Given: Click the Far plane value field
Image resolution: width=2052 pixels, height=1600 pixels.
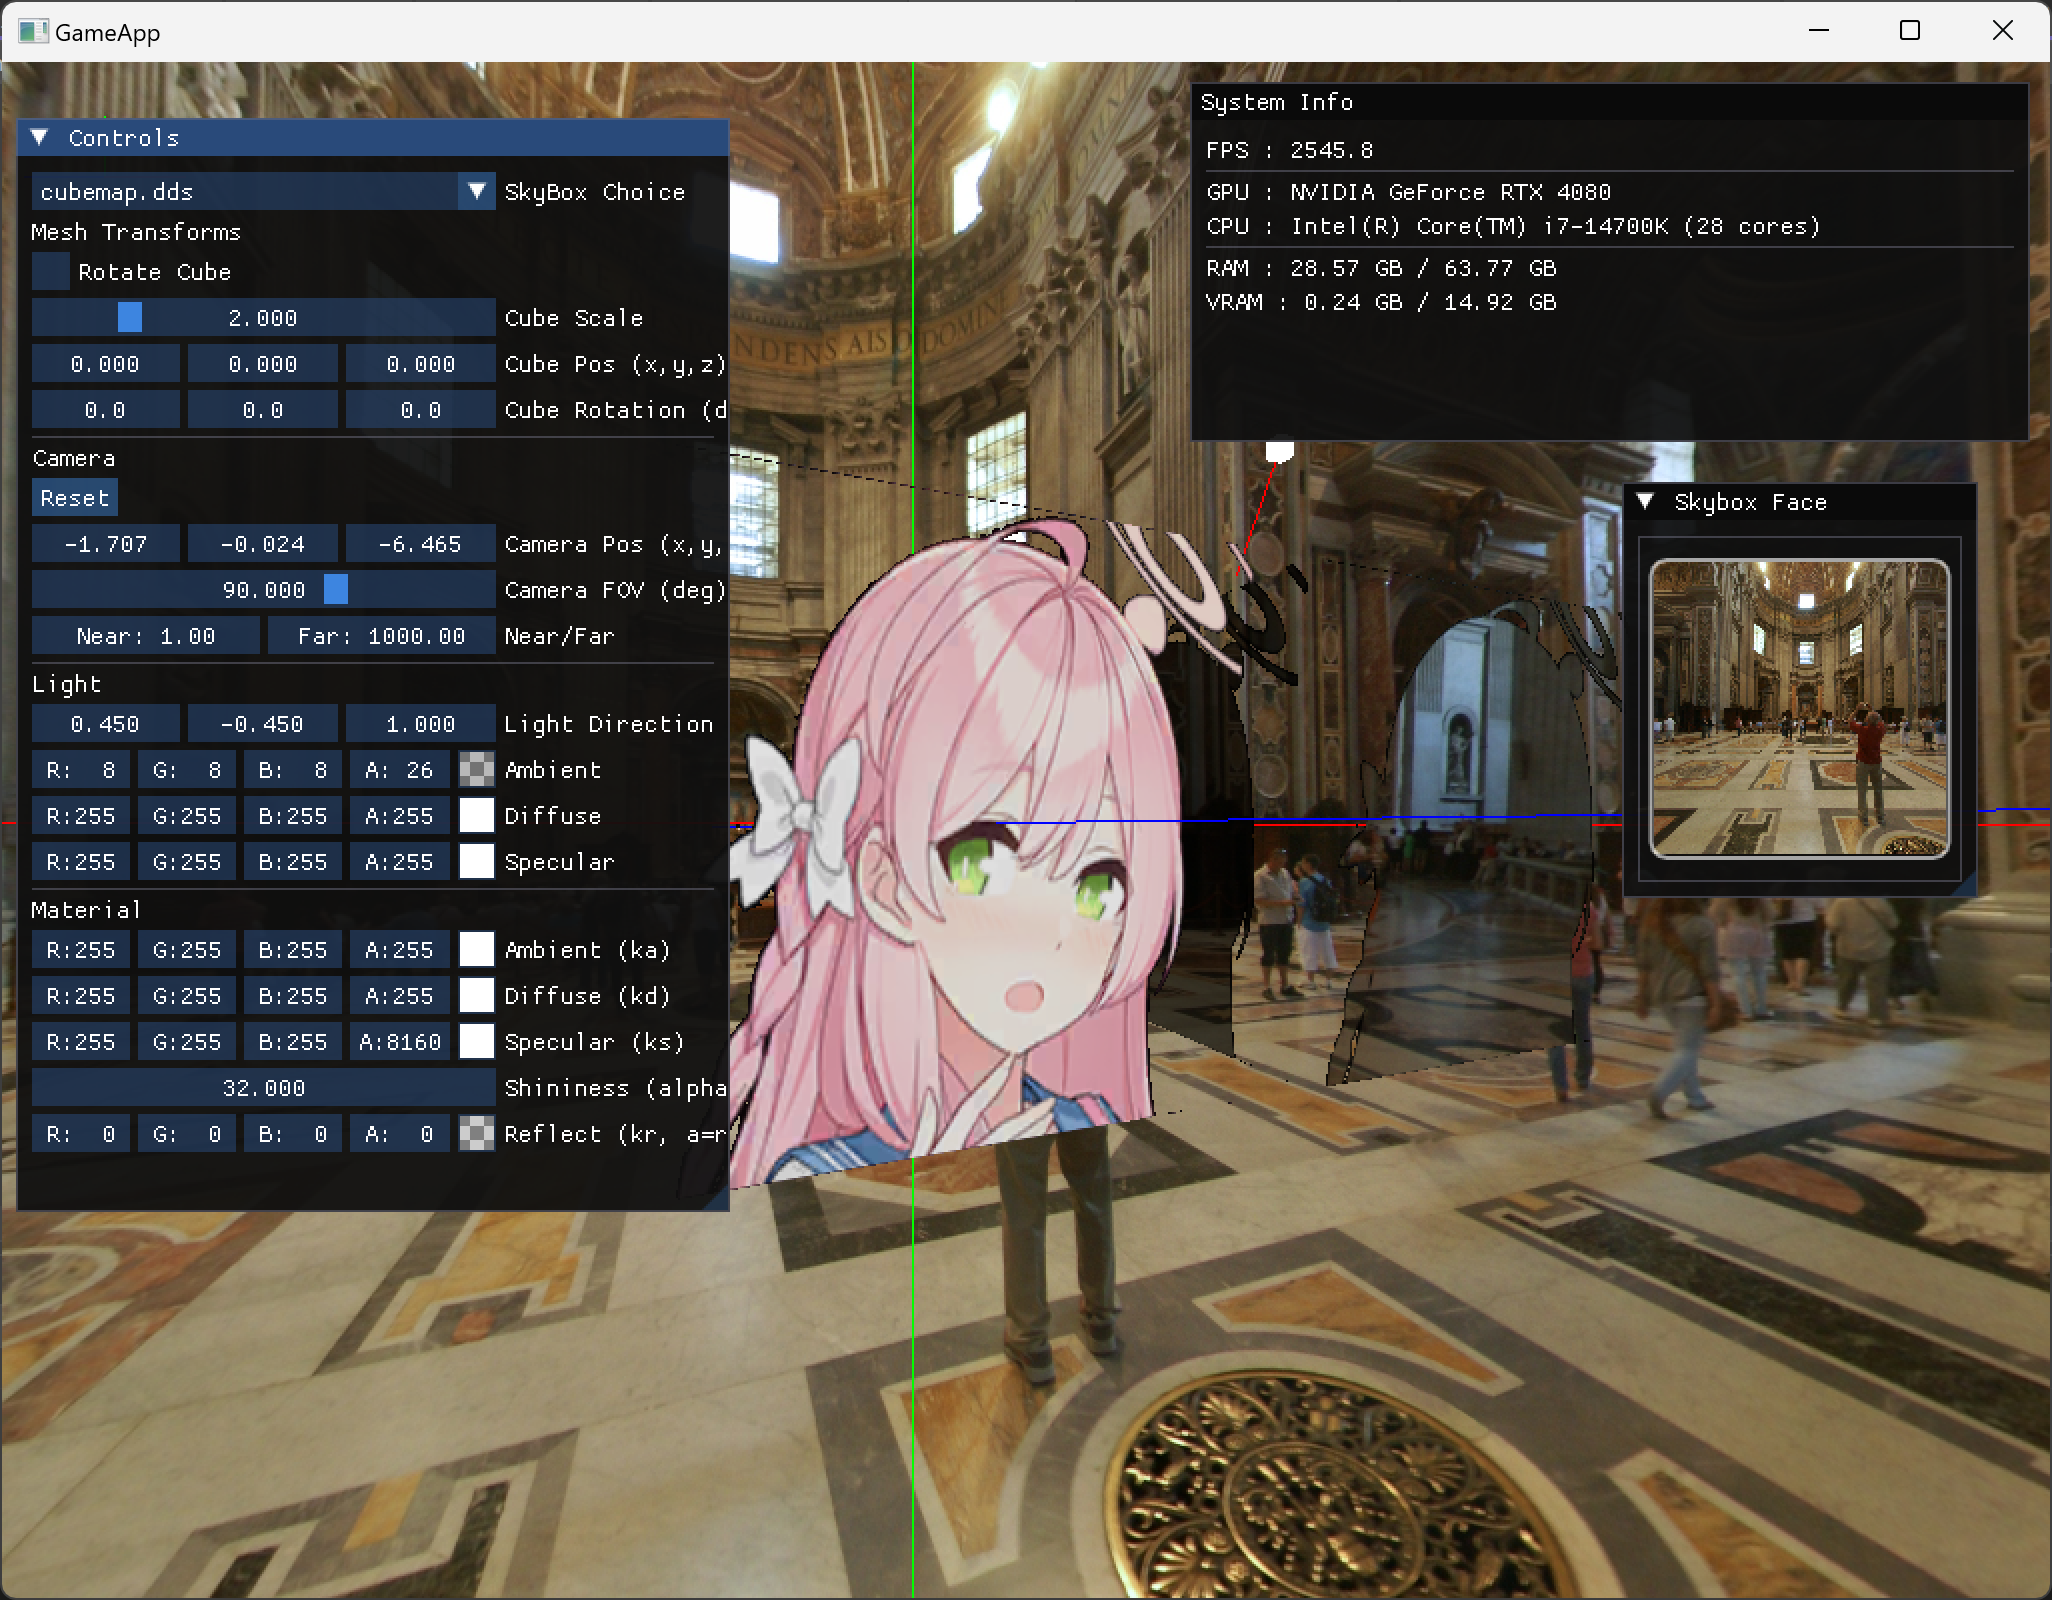Looking at the screenshot, I should [x=381, y=636].
